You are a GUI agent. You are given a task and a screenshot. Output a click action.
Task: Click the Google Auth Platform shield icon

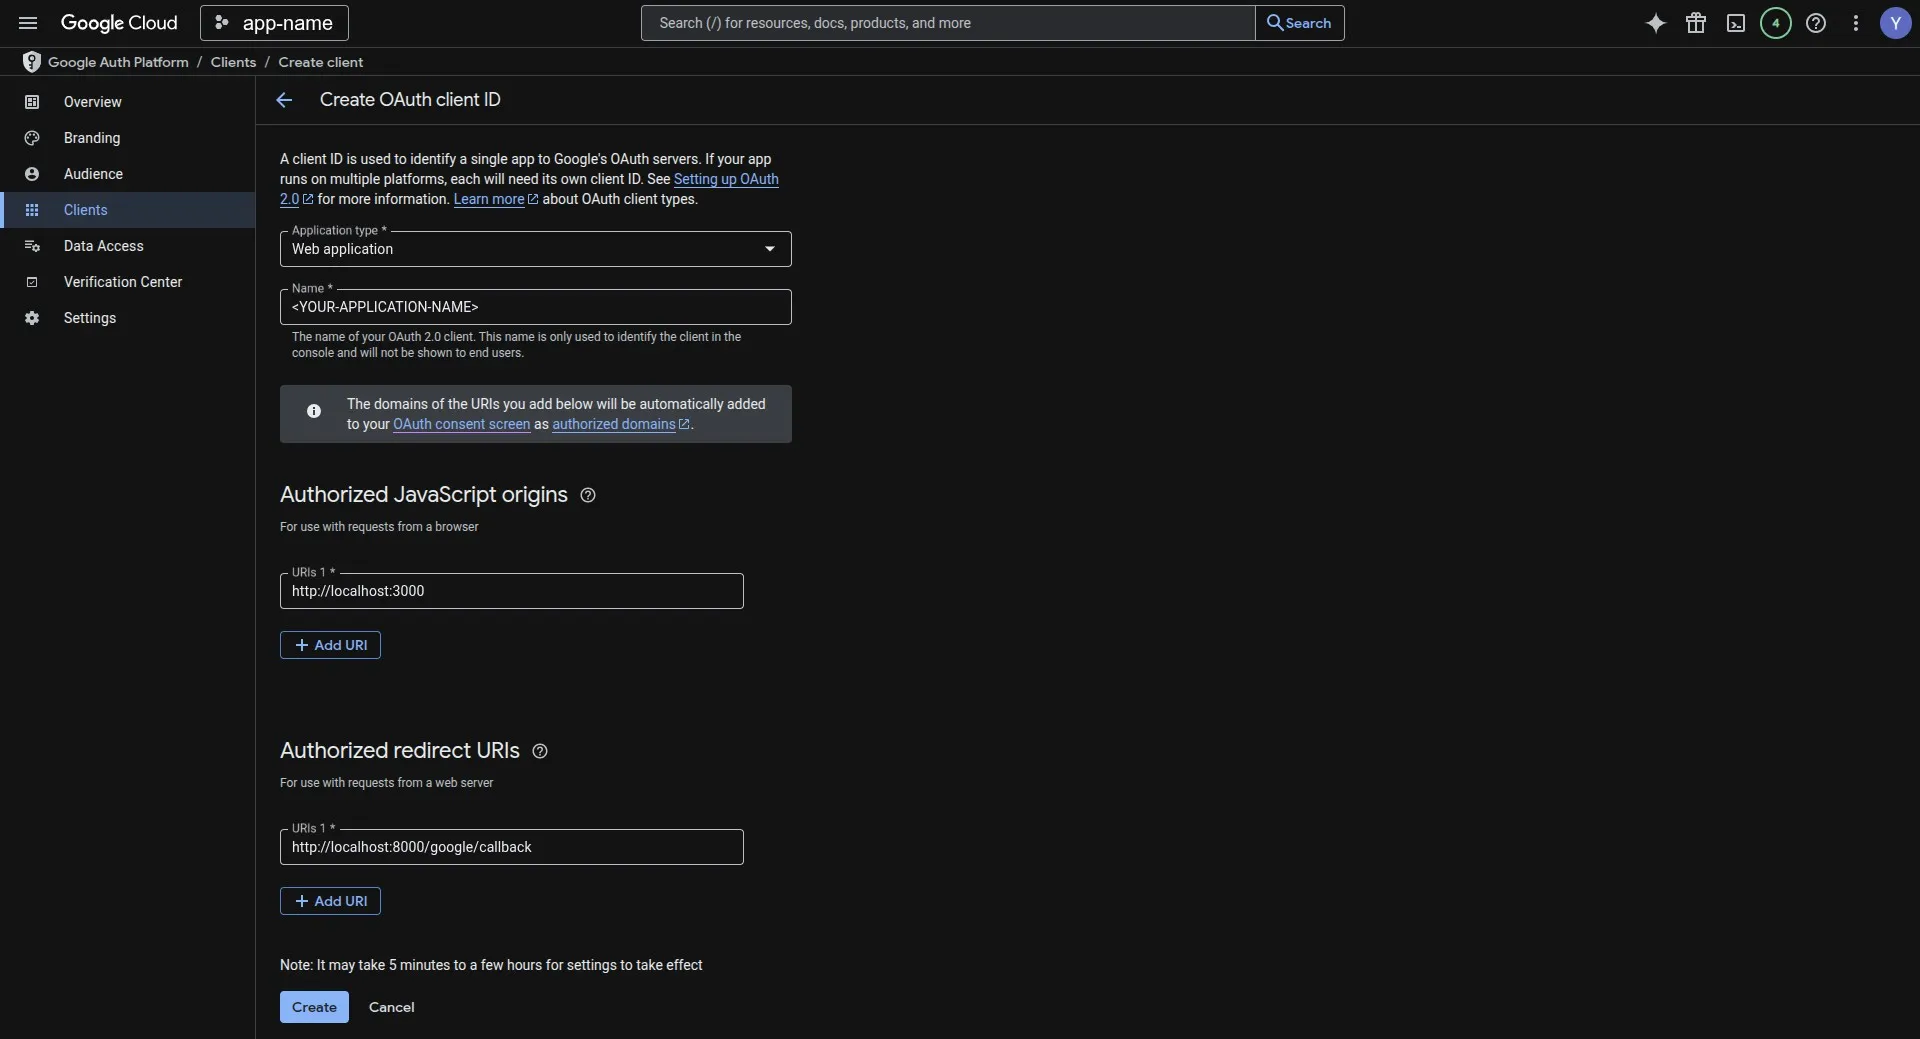coord(32,62)
